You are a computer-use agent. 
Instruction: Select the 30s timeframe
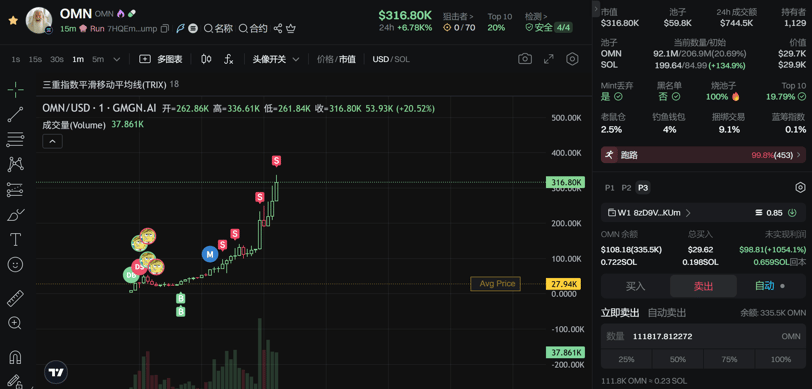(x=56, y=60)
